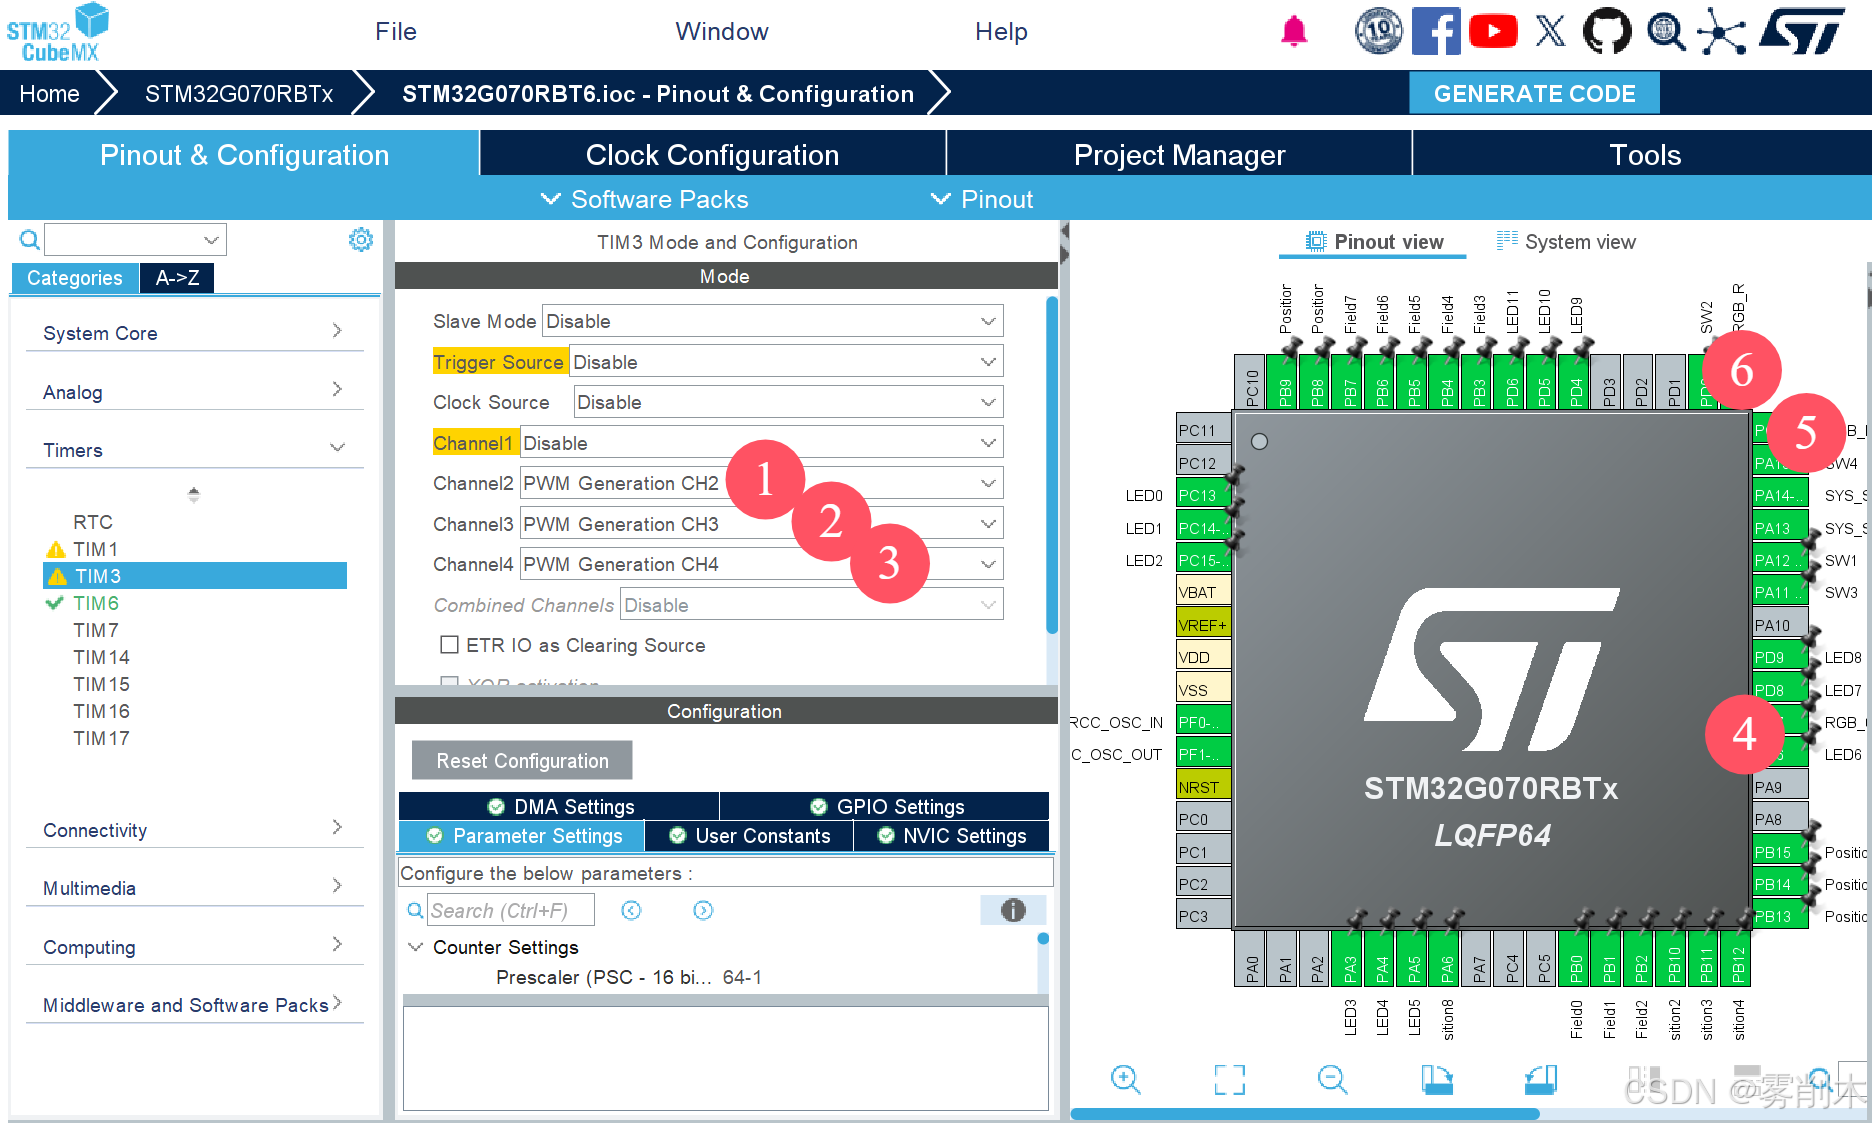Go to next parameter search result
This screenshot has height=1124, width=1872.
pos(703,910)
